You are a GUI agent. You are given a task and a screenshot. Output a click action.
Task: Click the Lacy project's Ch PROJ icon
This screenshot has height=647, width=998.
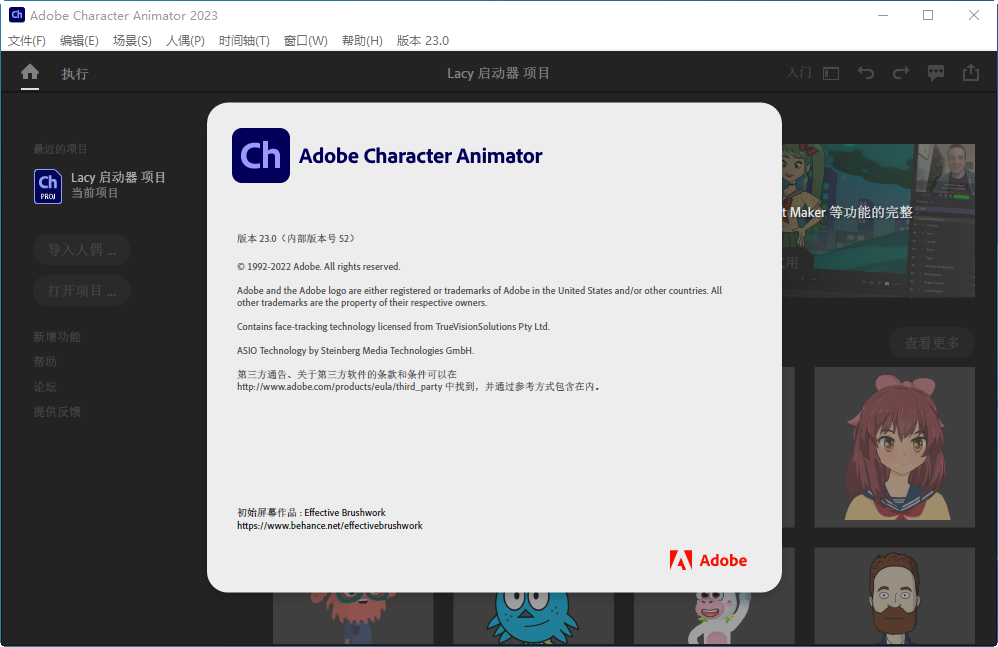coord(47,186)
